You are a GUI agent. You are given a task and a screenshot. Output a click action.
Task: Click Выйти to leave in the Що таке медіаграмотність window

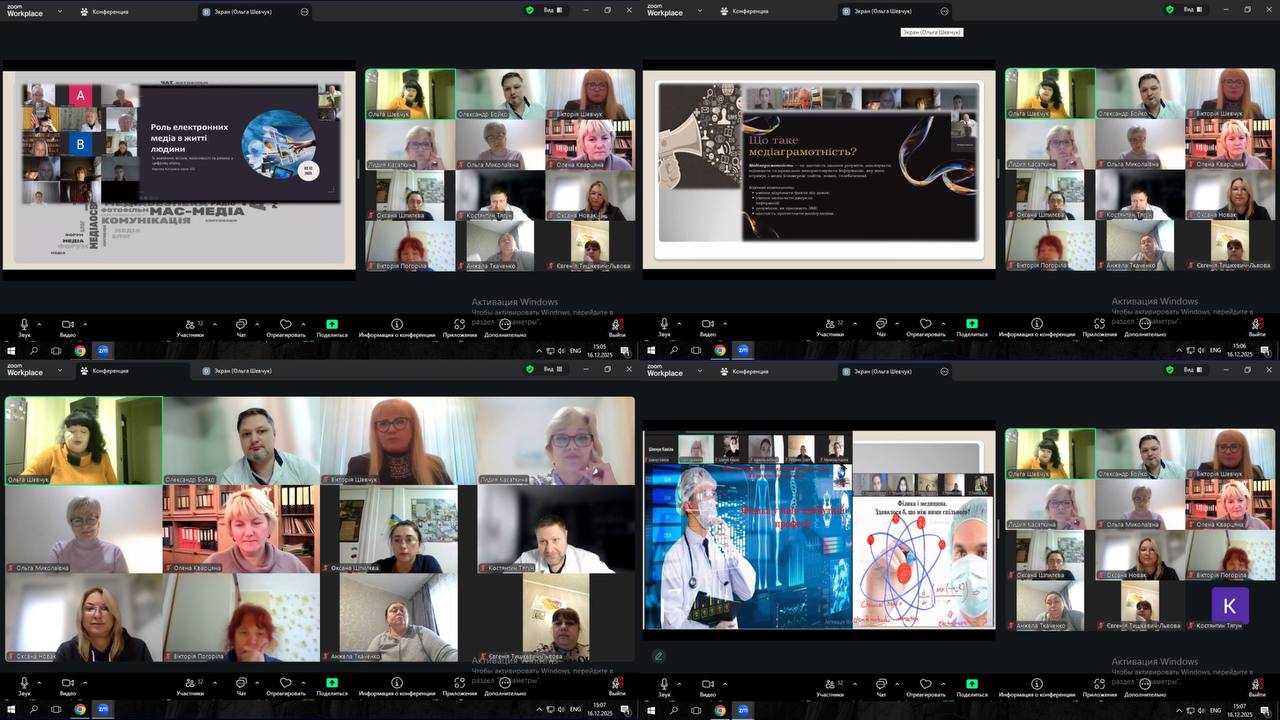[1257, 326]
